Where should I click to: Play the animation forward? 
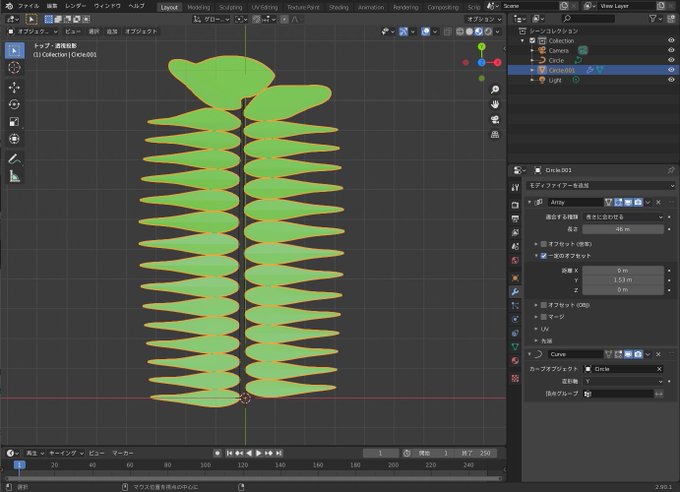pyautogui.click(x=259, y=453)
